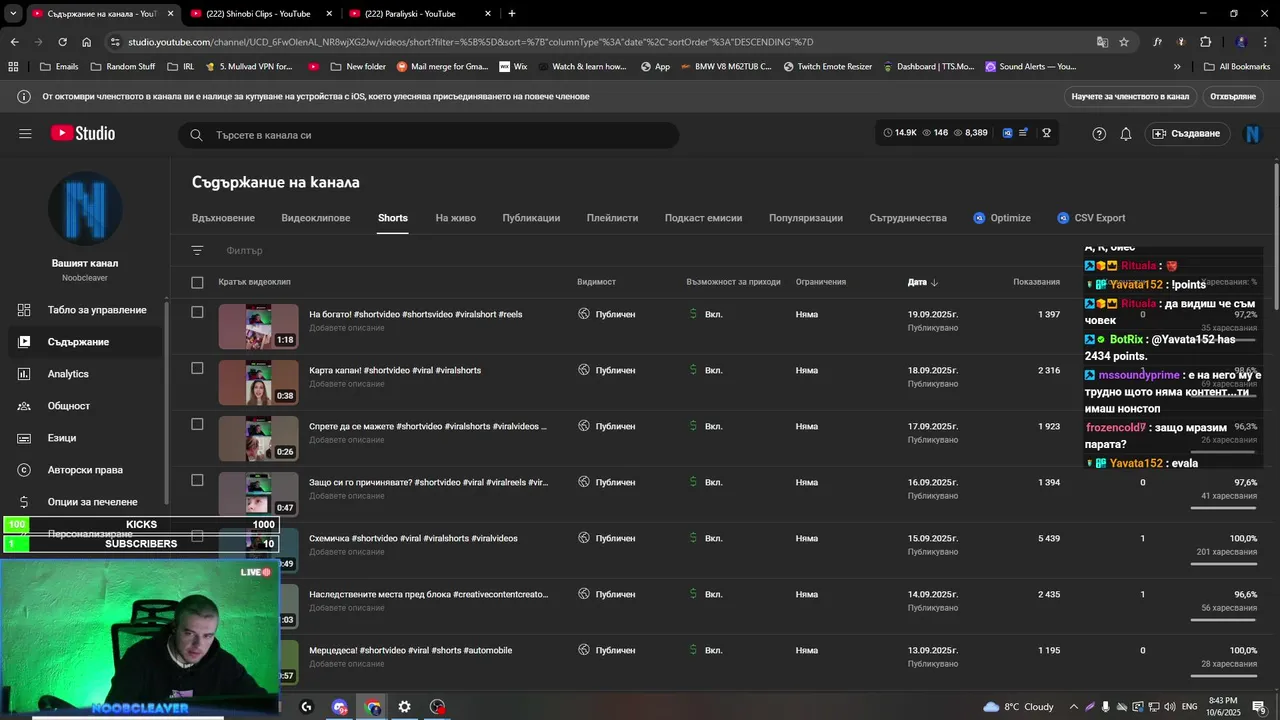Toggle visibility globe for Наследствените места row
Viewport: 1280px width, 720px height.
coord(584,594)
